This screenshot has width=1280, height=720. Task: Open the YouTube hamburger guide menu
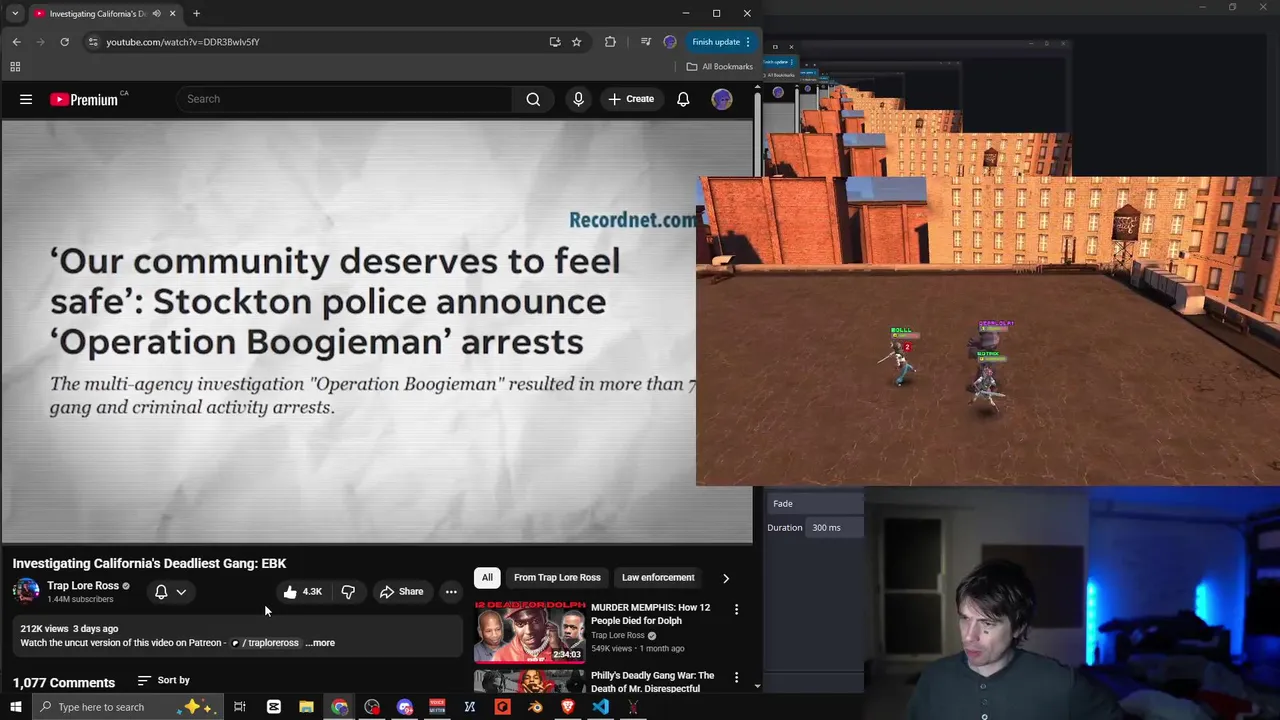point(26,99)
